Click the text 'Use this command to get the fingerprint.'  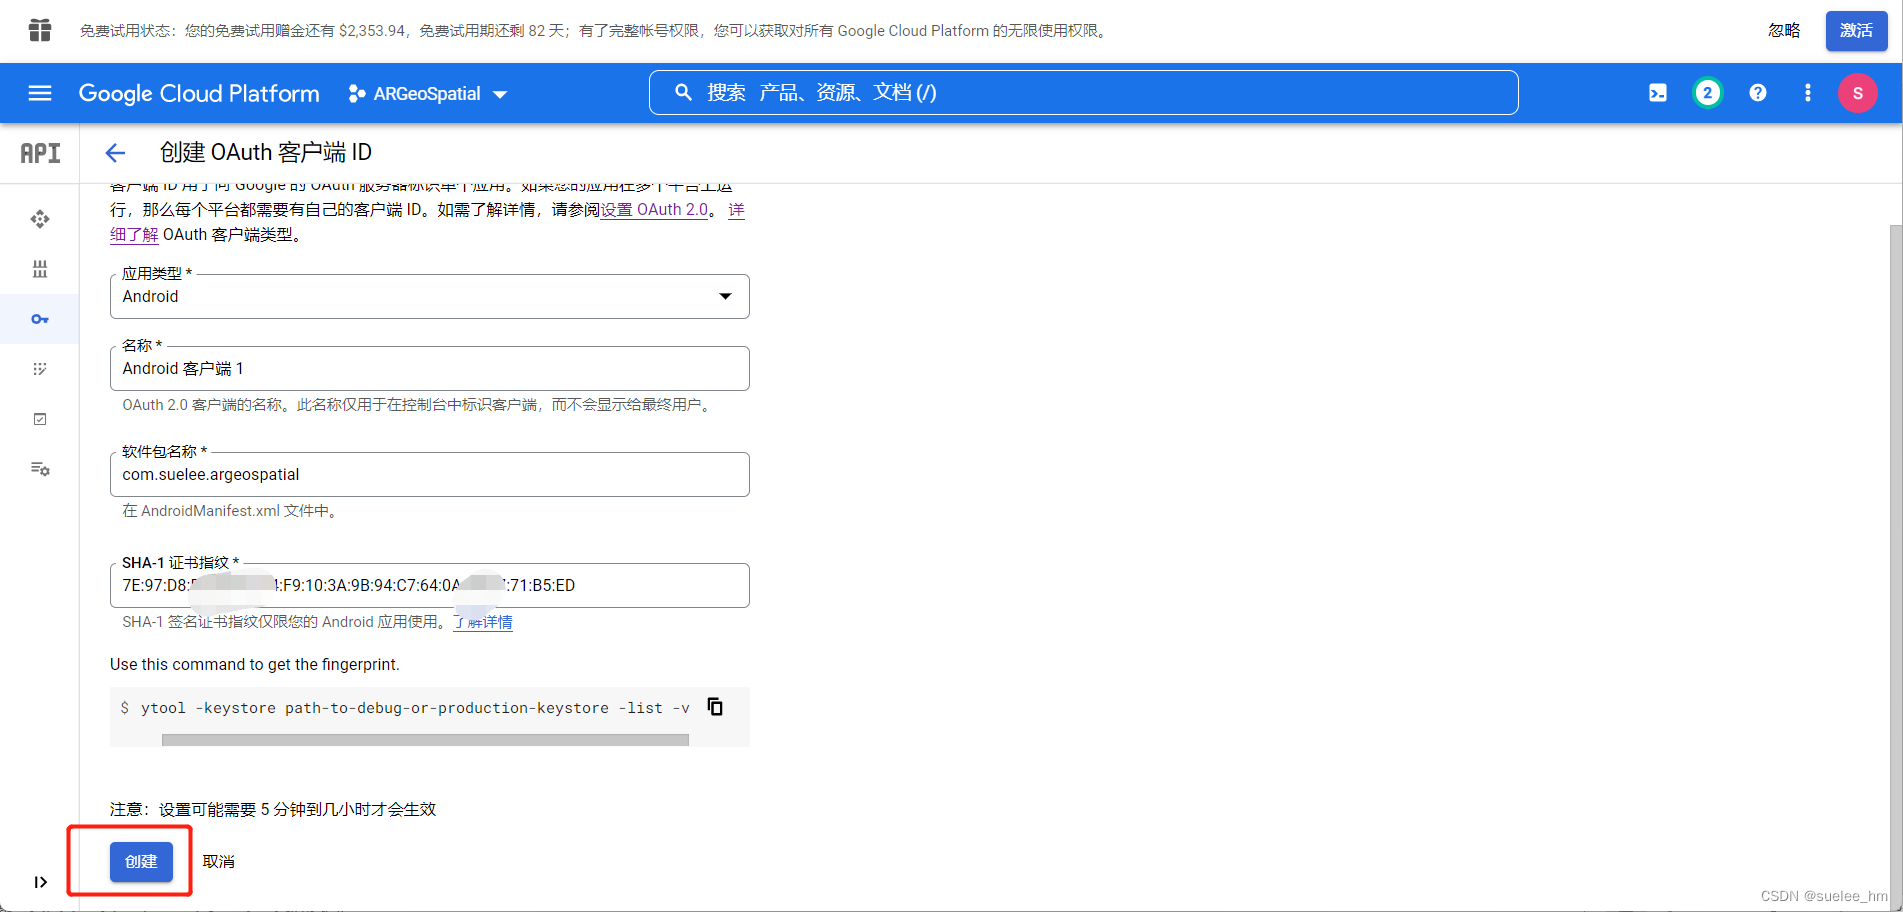(255, 665)
